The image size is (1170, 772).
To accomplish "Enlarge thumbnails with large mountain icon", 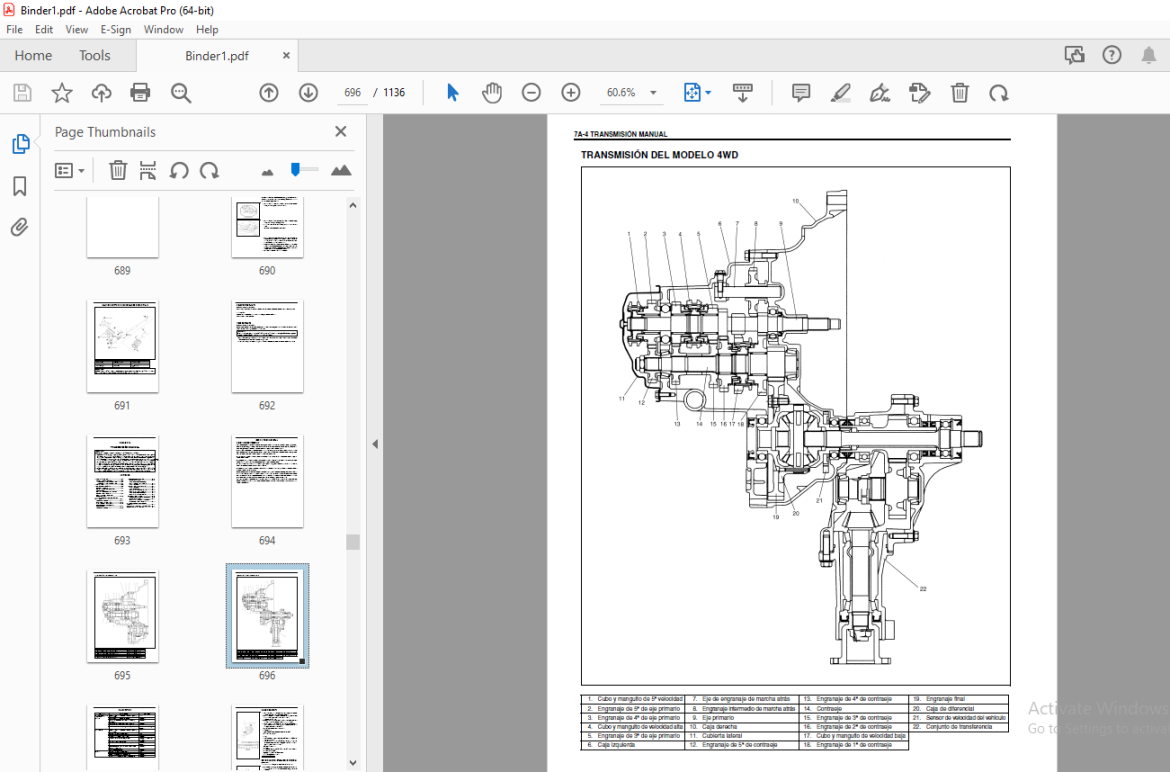I will coord(341,170).
